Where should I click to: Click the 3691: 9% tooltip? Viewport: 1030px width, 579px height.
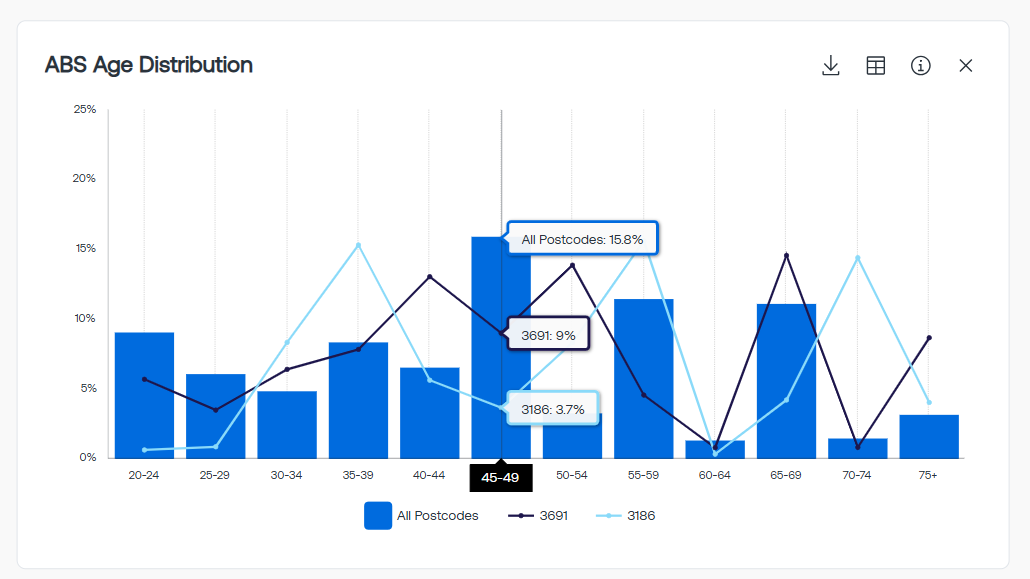point(548,335)
